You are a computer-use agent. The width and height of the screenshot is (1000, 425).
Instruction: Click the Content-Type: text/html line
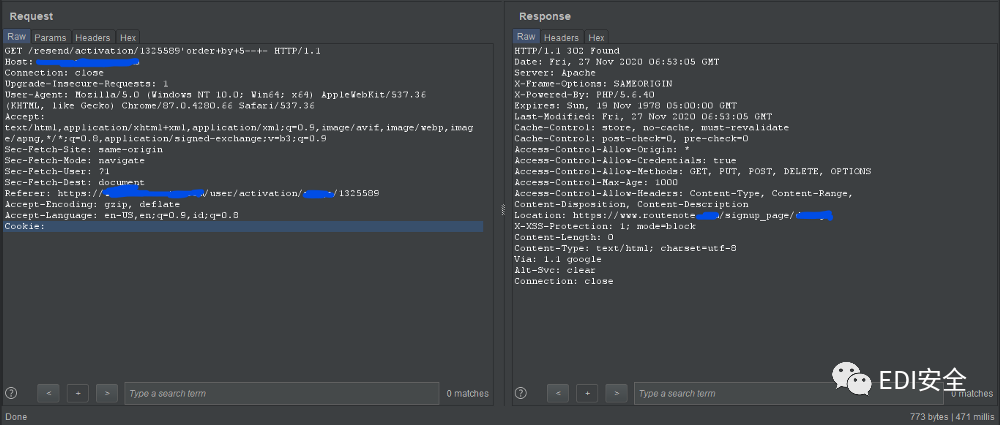tap(626, 248)
